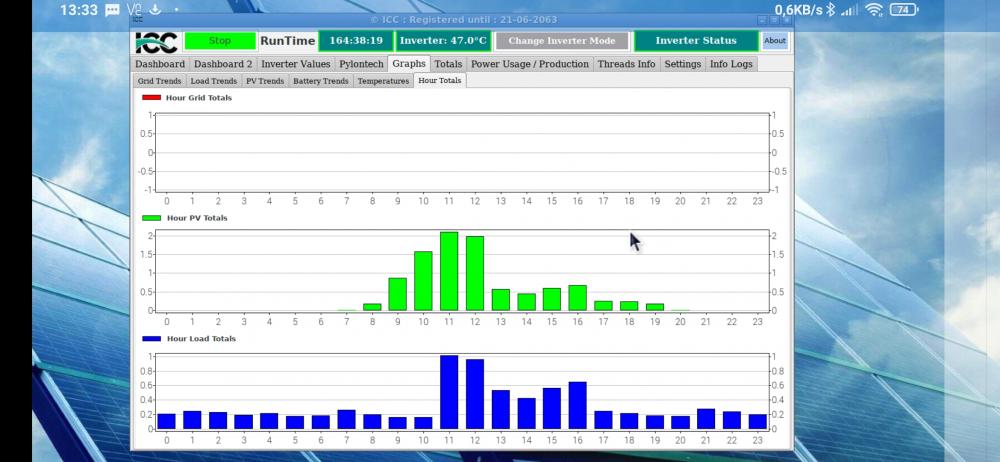Tap the Bluetooth icon in status bar
The width and height of the screenshot is (1000, 462).
tap(831, 10)
